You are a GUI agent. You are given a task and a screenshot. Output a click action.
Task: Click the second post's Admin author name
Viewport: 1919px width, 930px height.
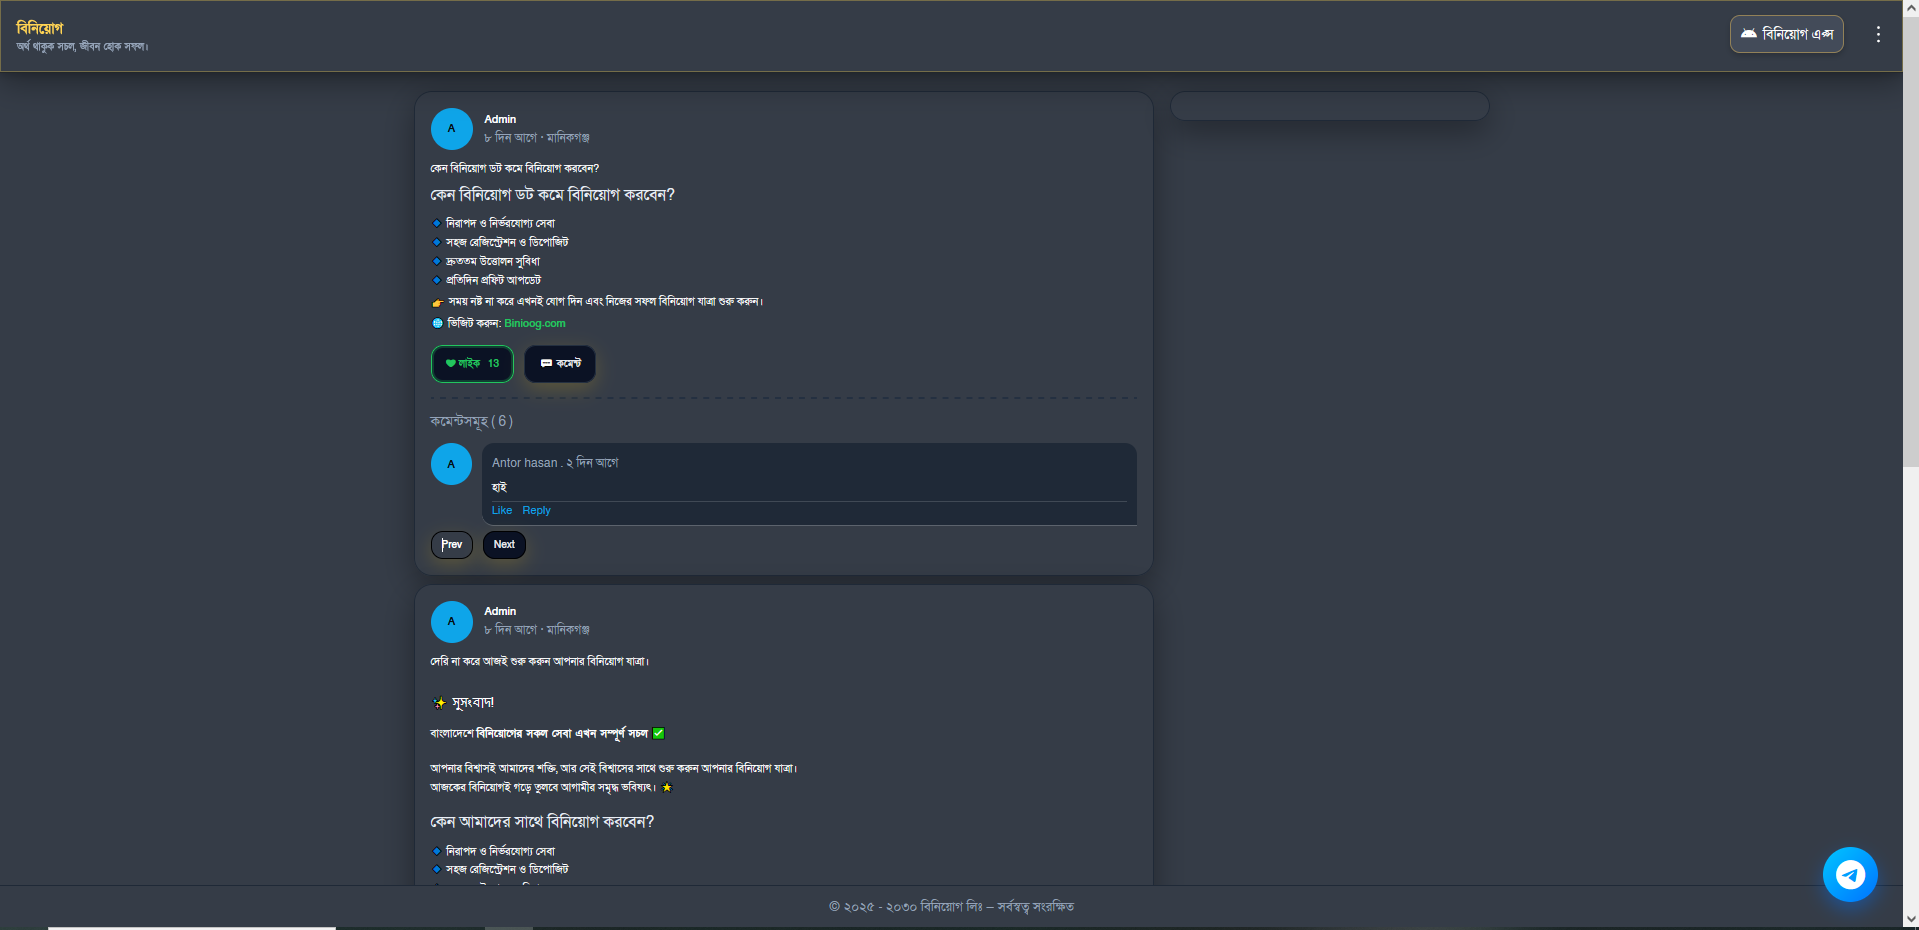click(500, 611)
